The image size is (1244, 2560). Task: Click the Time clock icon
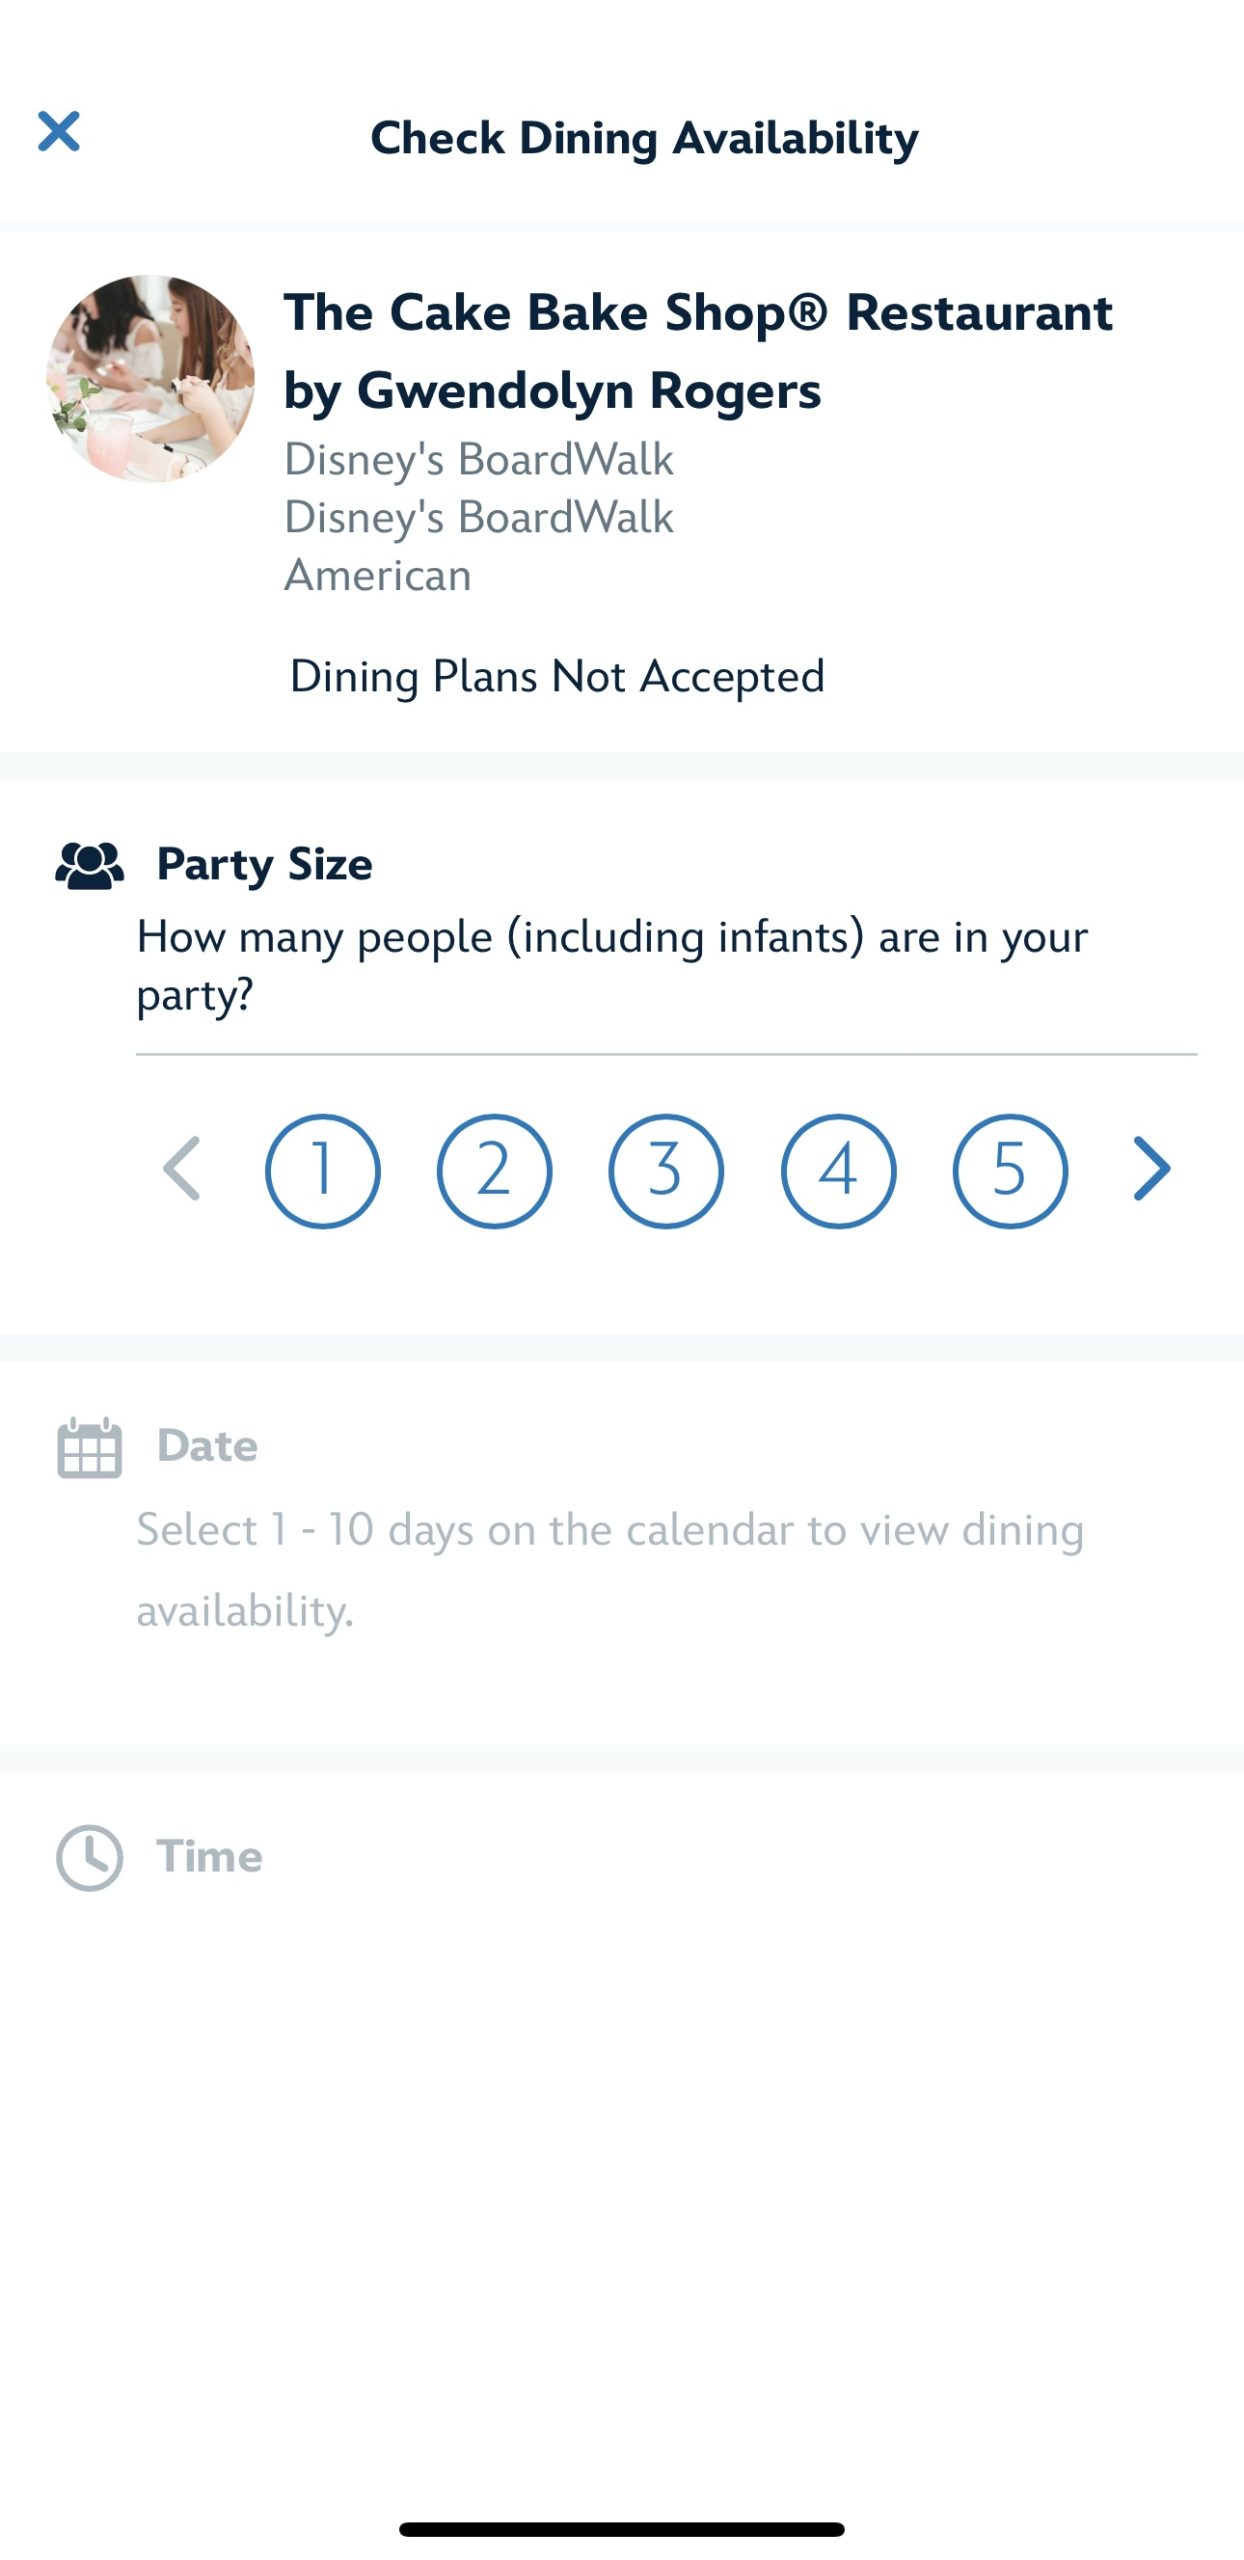(x=89, y=1858)
